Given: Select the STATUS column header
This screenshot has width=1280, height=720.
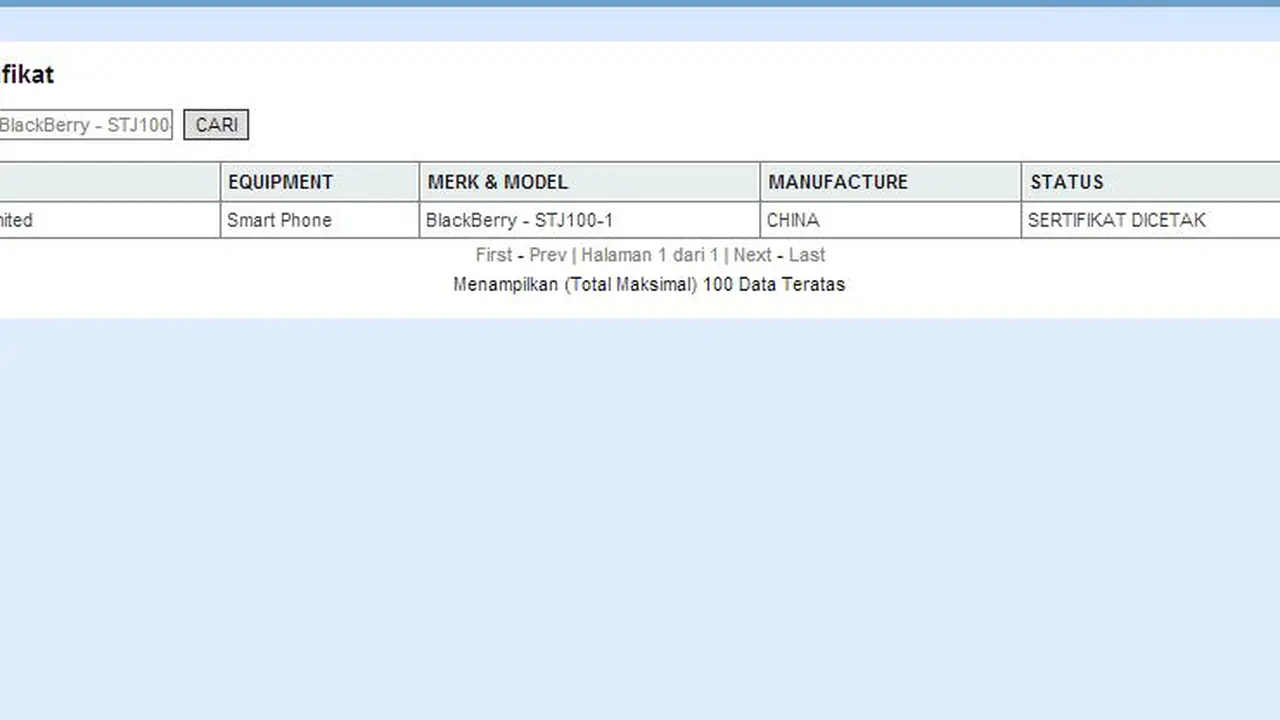Looking at the screenshot, I should pos(1151,182).
